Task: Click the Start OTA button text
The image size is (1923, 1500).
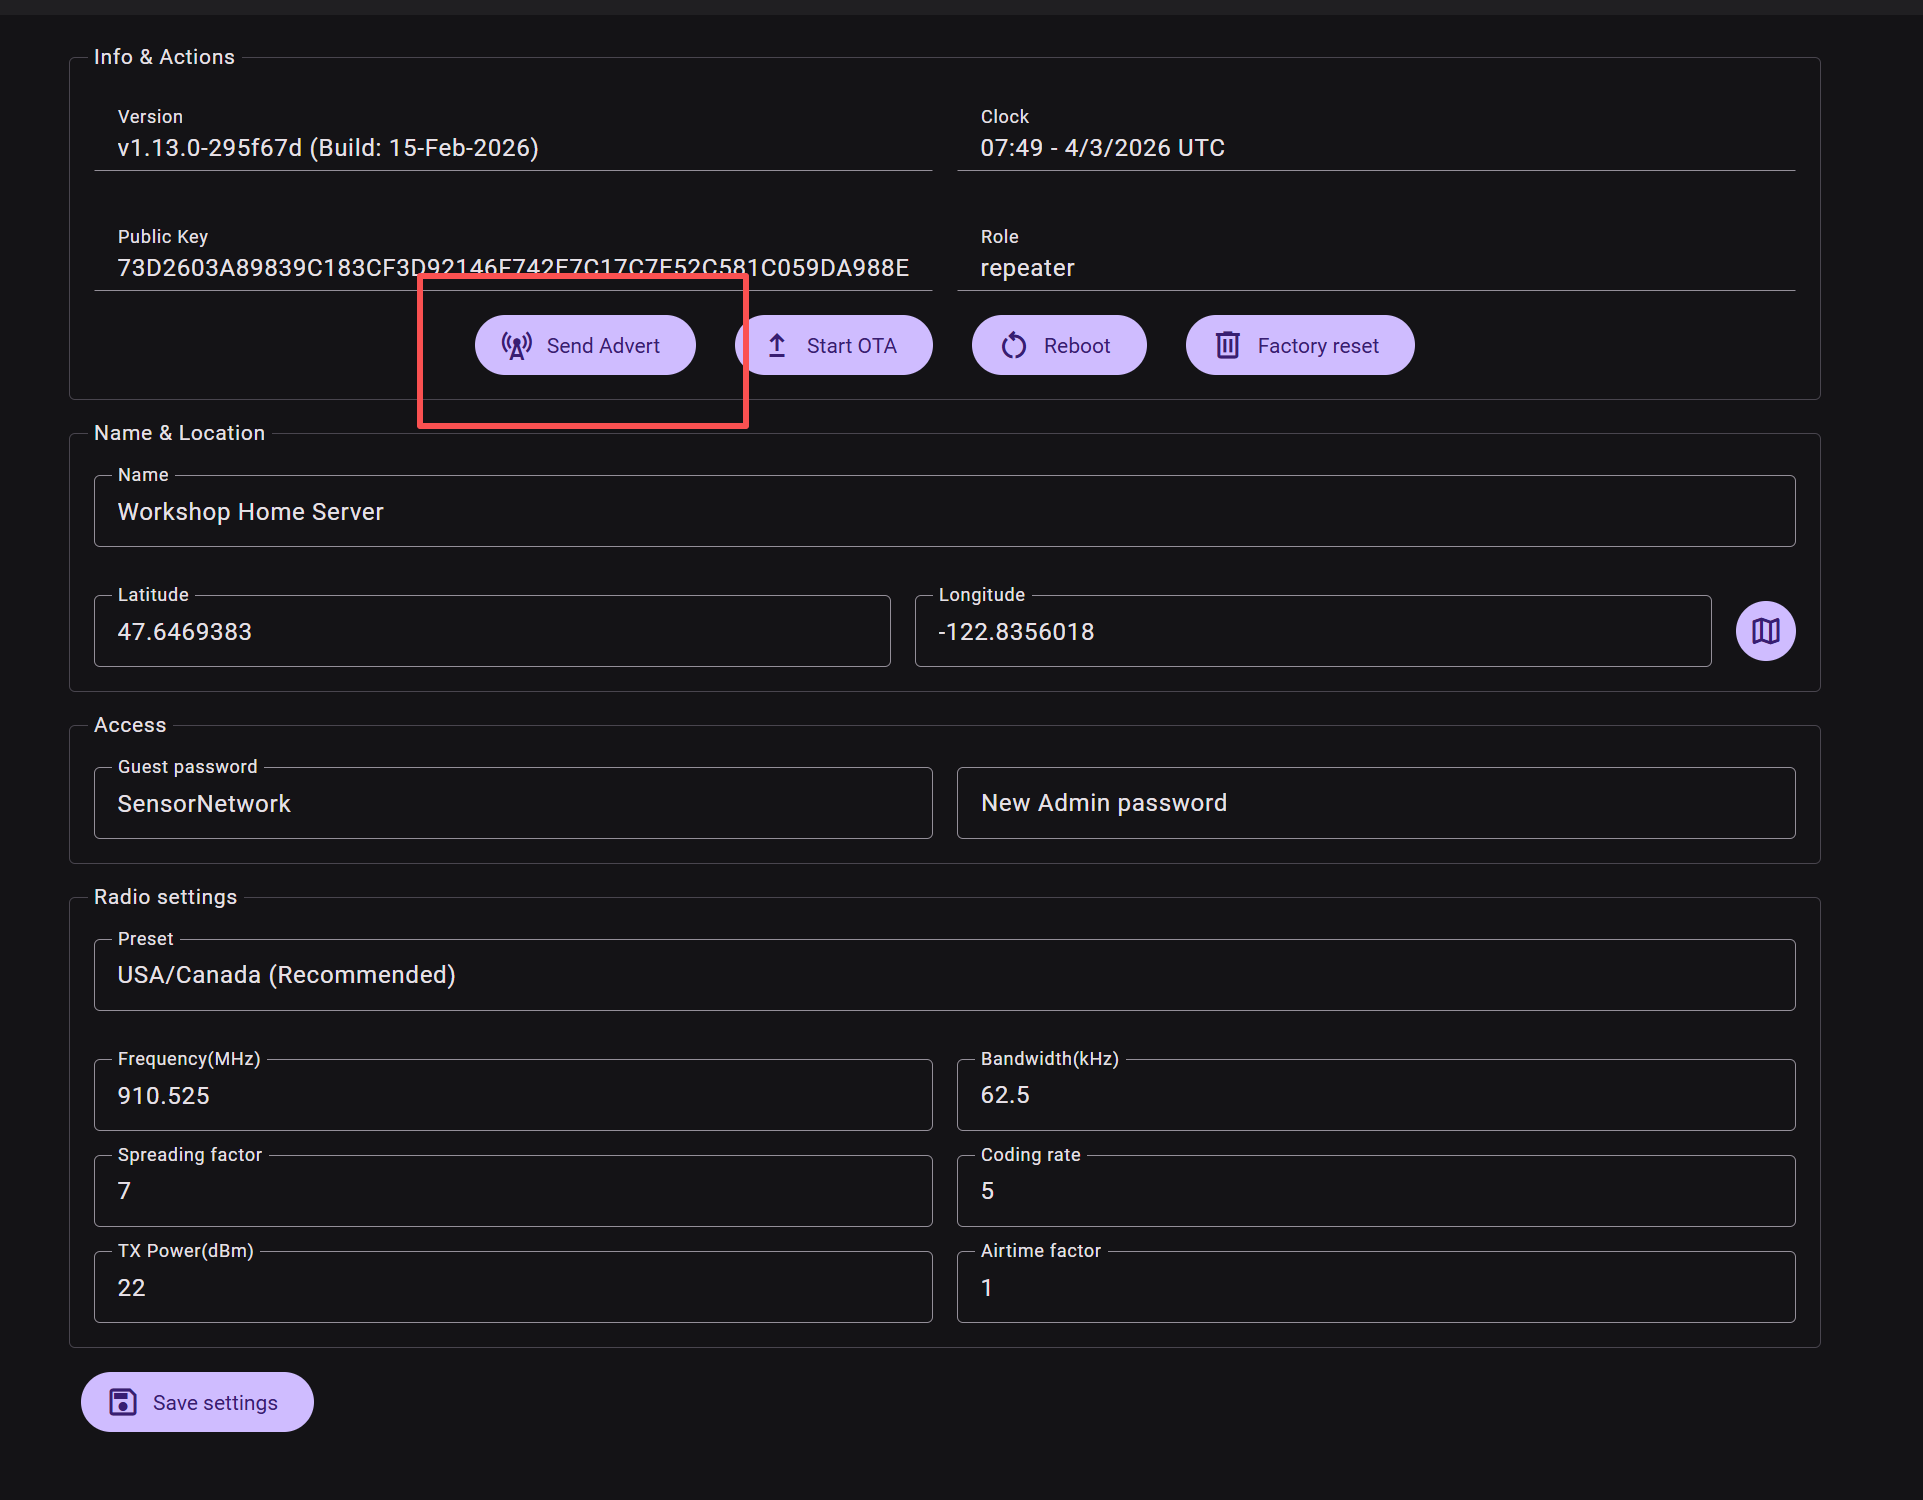Action: [x=851, y=346]
